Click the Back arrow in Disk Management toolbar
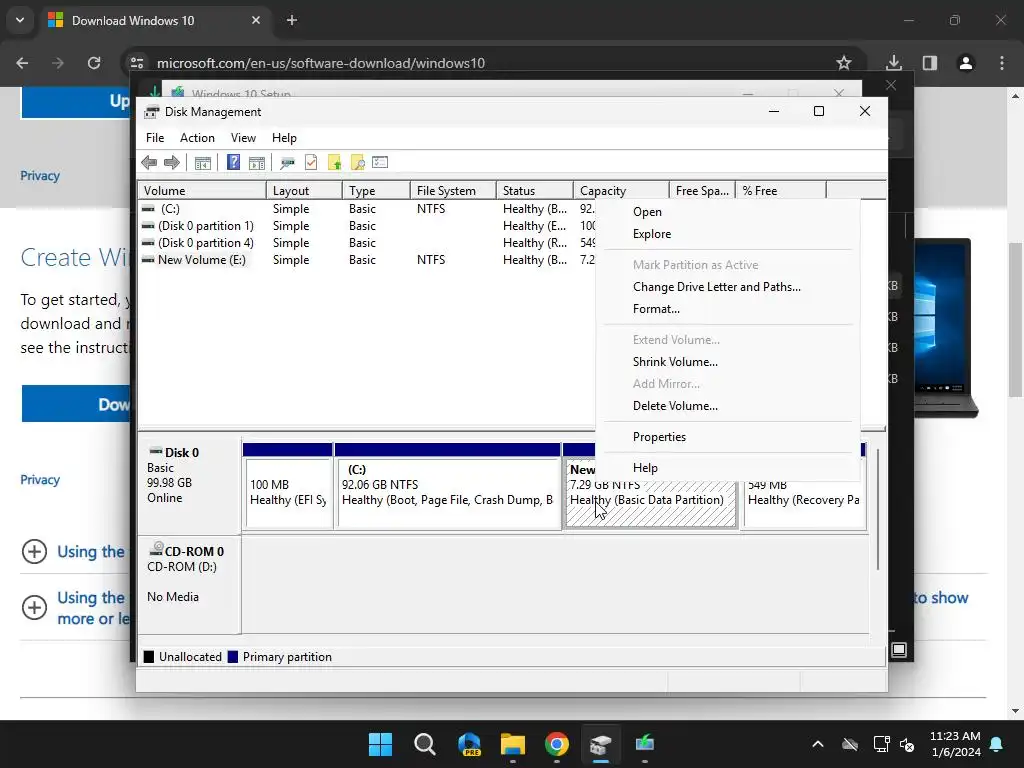This screenshot has width=1024, height=768. (149, 163)
